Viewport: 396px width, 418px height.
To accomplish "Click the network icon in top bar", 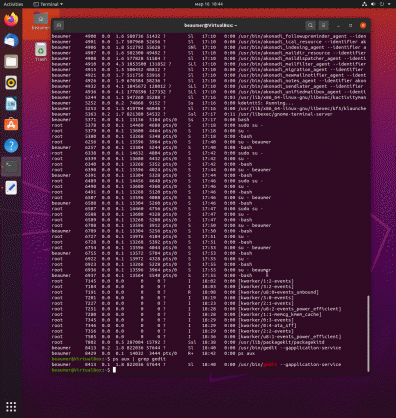I will pyautogui.click(x=364, y=4).
